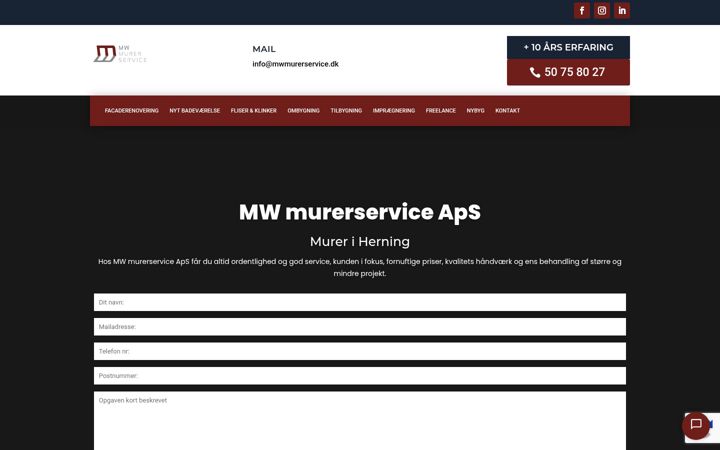Click the MAIL label in header
Image resolution: width=720 pixels, height=450 pixels.
[264, 49]
